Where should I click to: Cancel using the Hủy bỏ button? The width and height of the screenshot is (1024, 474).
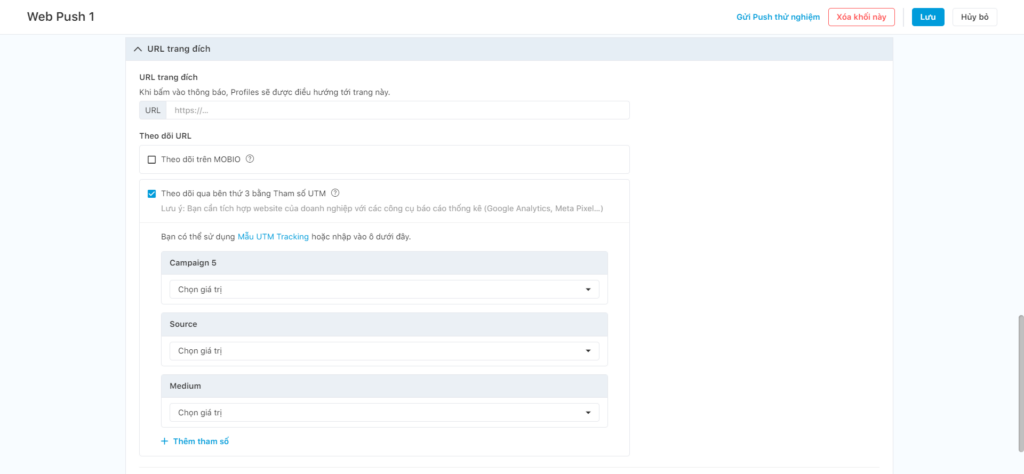pos(974,17)
